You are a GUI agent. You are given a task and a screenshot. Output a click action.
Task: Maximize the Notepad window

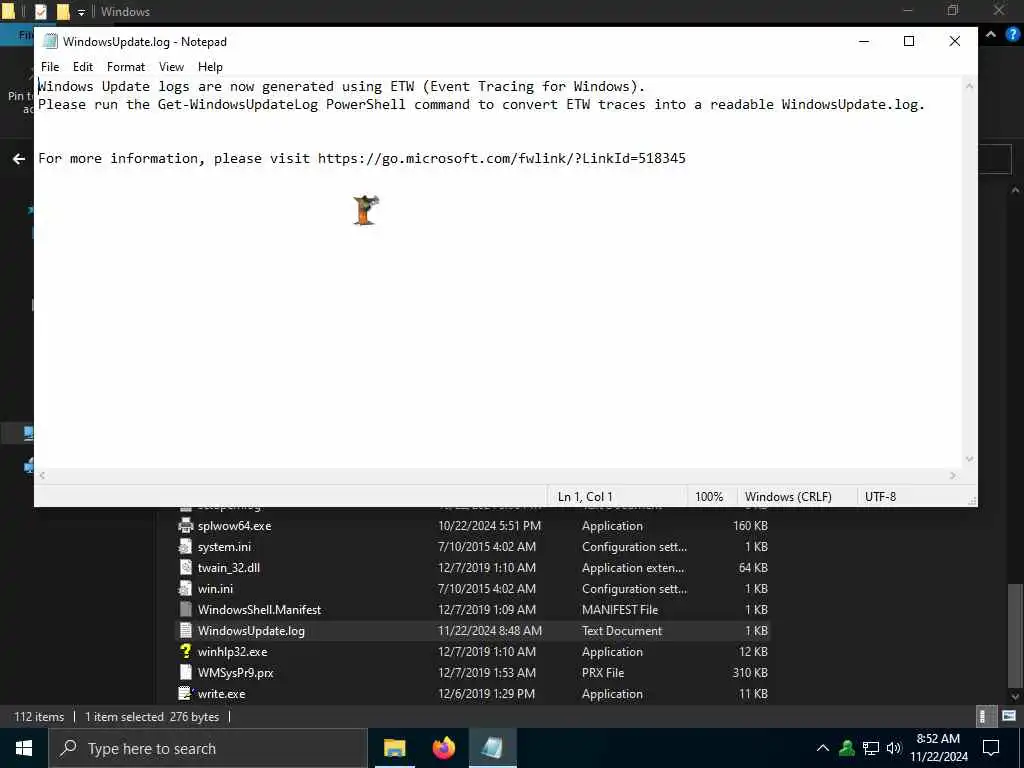tap(908, 41)
